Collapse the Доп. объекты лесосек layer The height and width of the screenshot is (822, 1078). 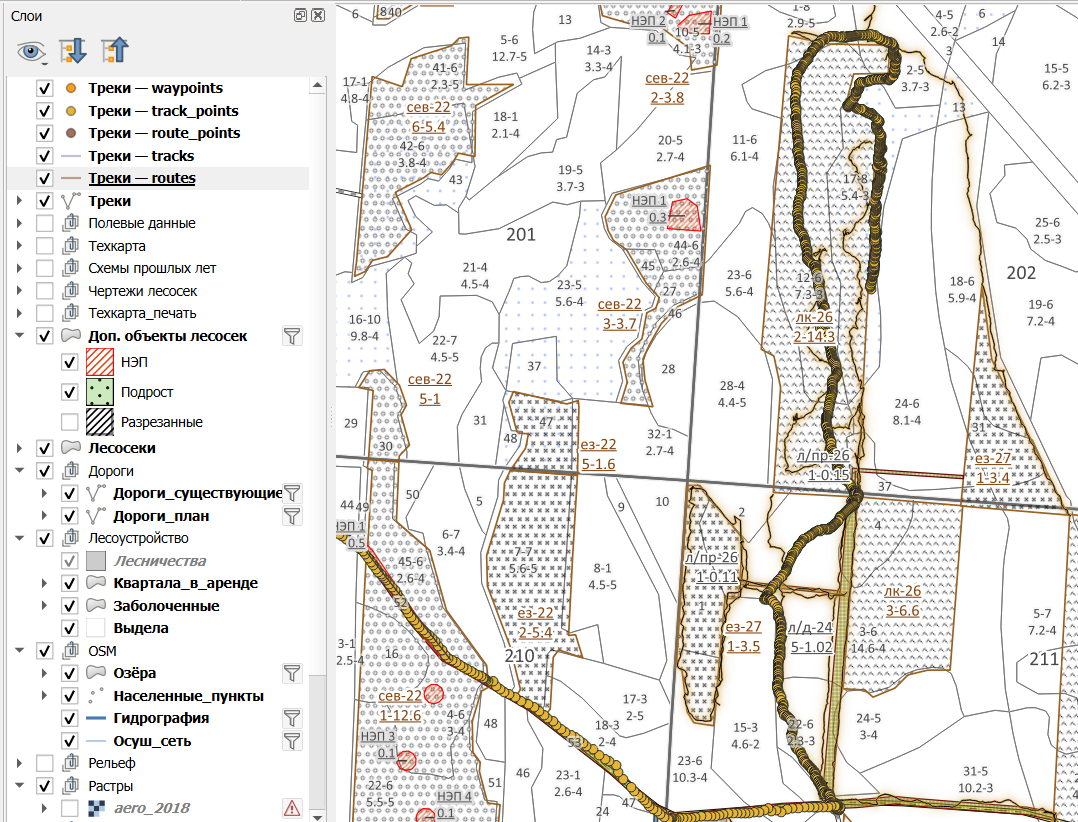pyautogui.click(x=19, y=336)
